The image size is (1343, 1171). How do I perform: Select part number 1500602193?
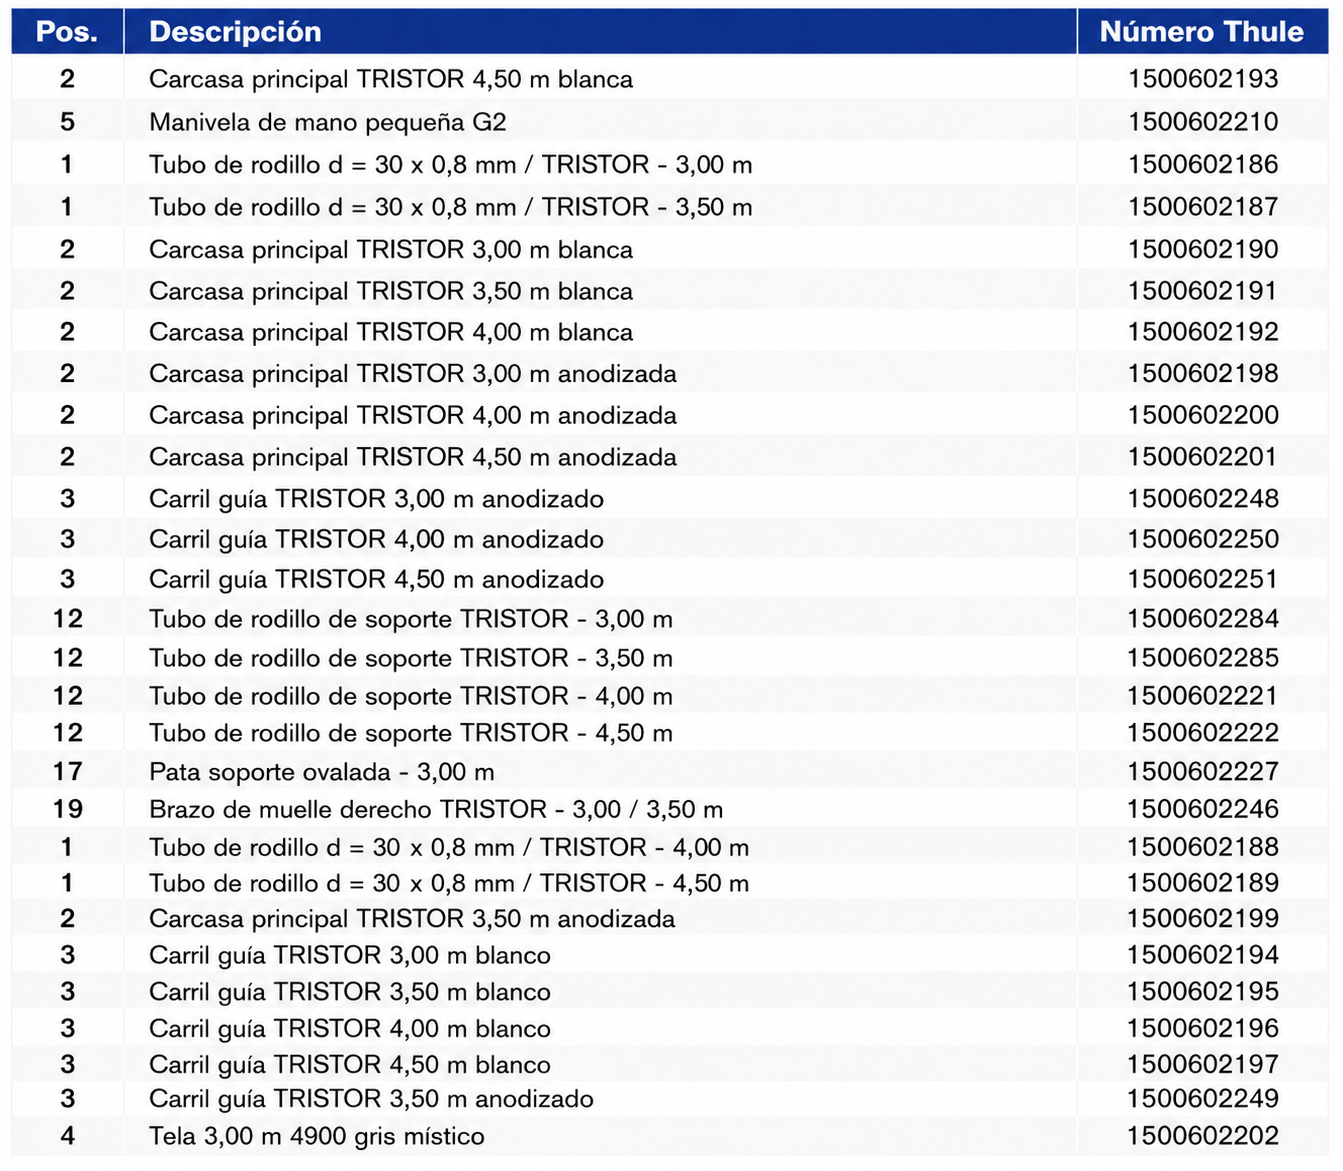[1203, 79]
